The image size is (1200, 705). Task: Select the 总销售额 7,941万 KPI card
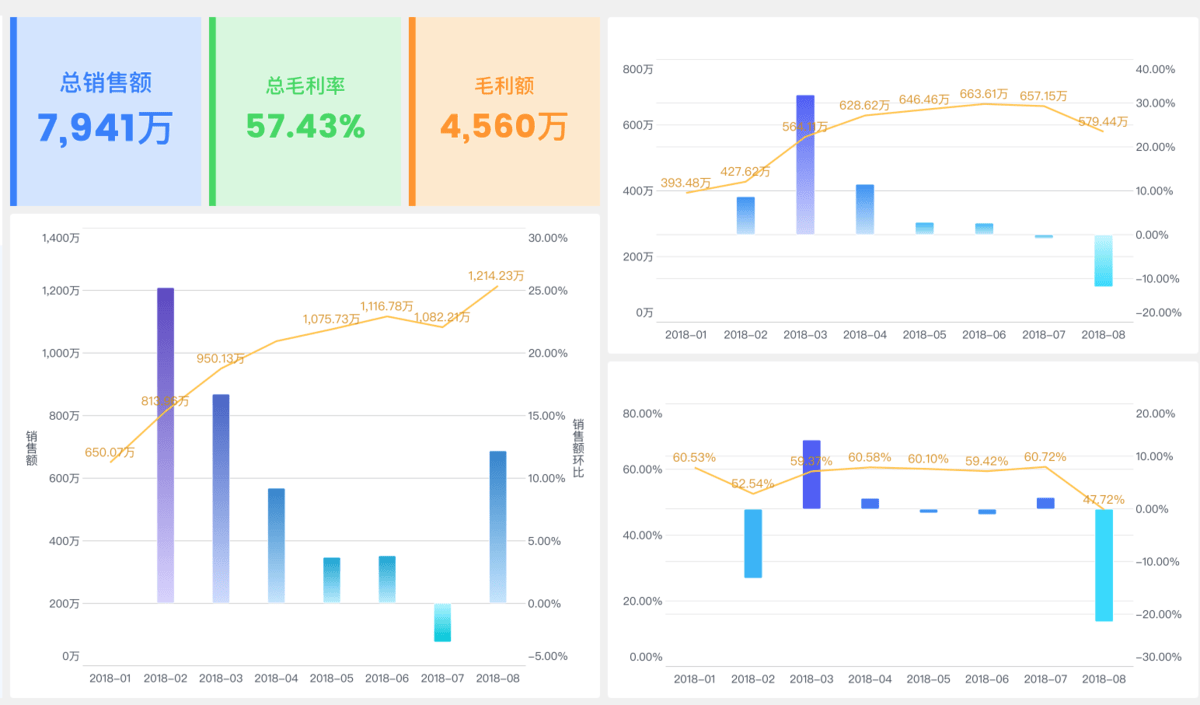pyautogui.click(x=106, y=111)
